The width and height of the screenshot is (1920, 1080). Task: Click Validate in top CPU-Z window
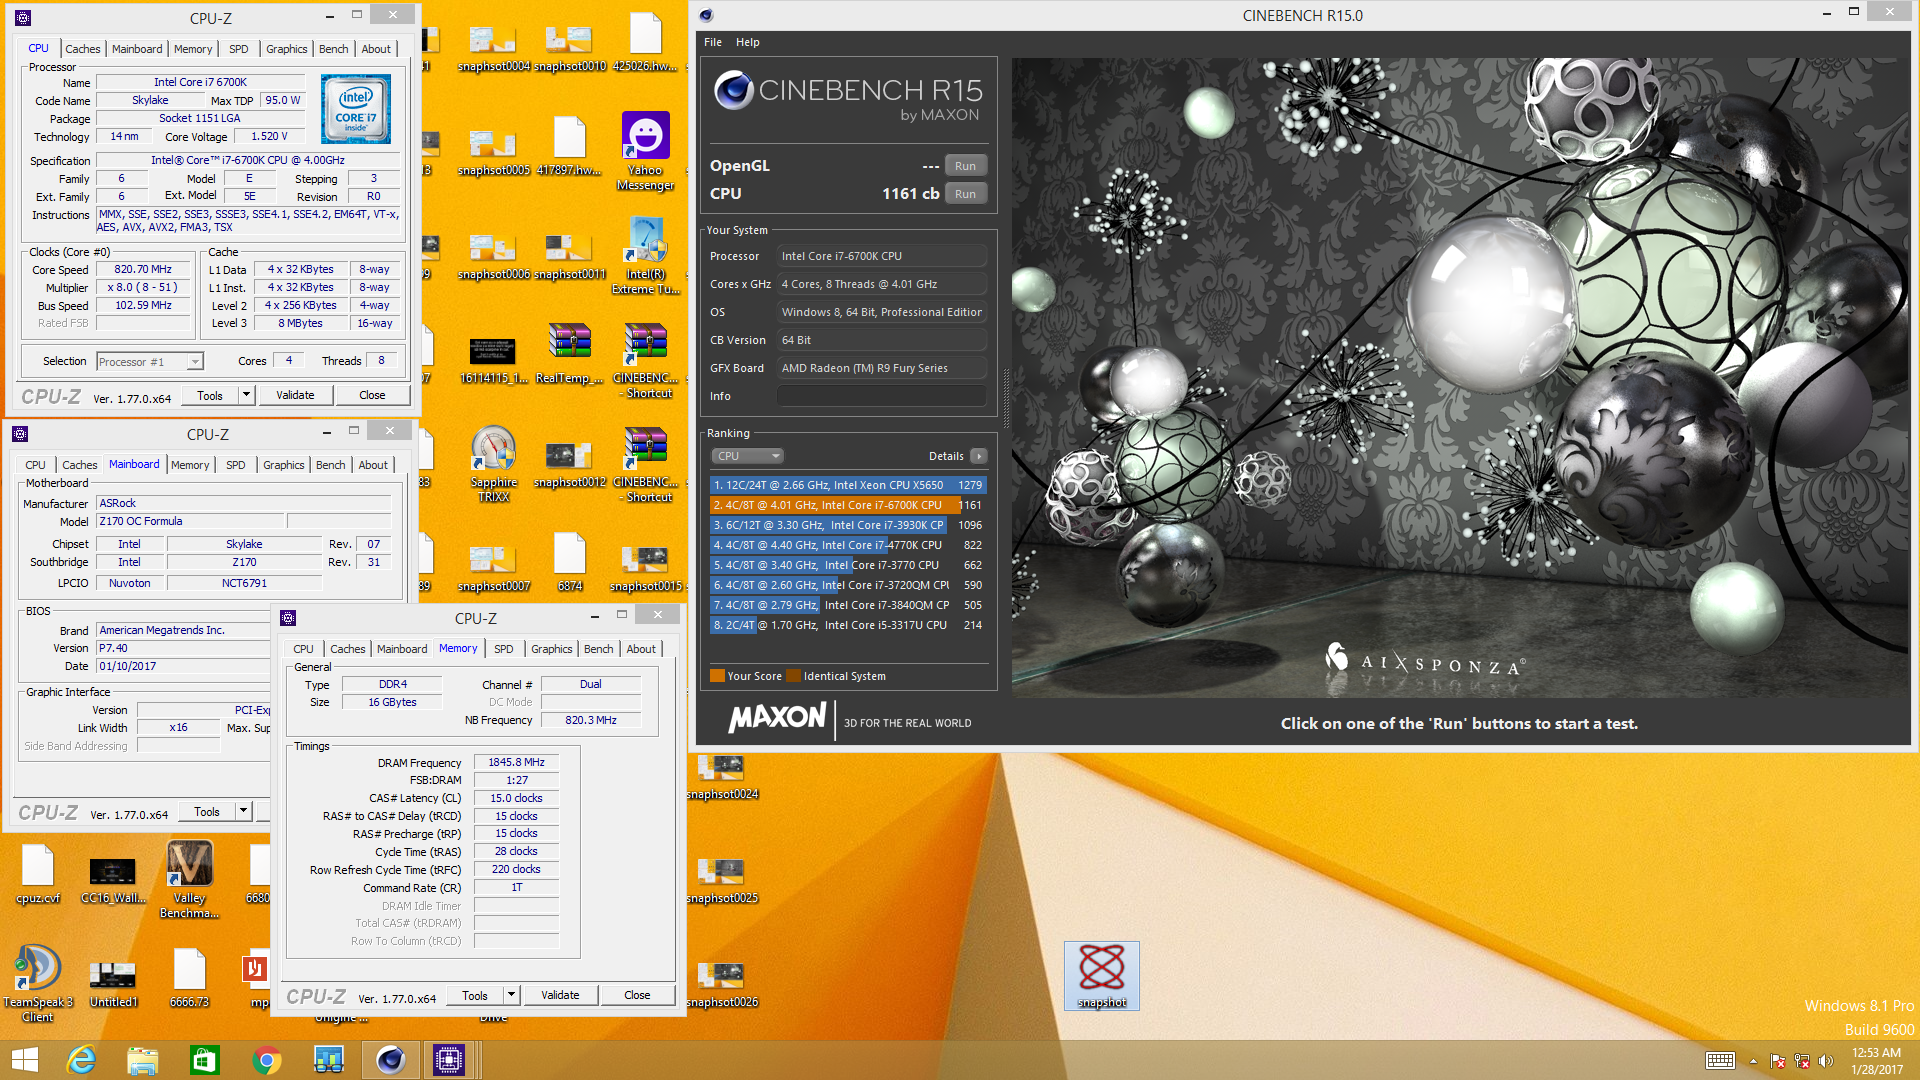(295, 395)
